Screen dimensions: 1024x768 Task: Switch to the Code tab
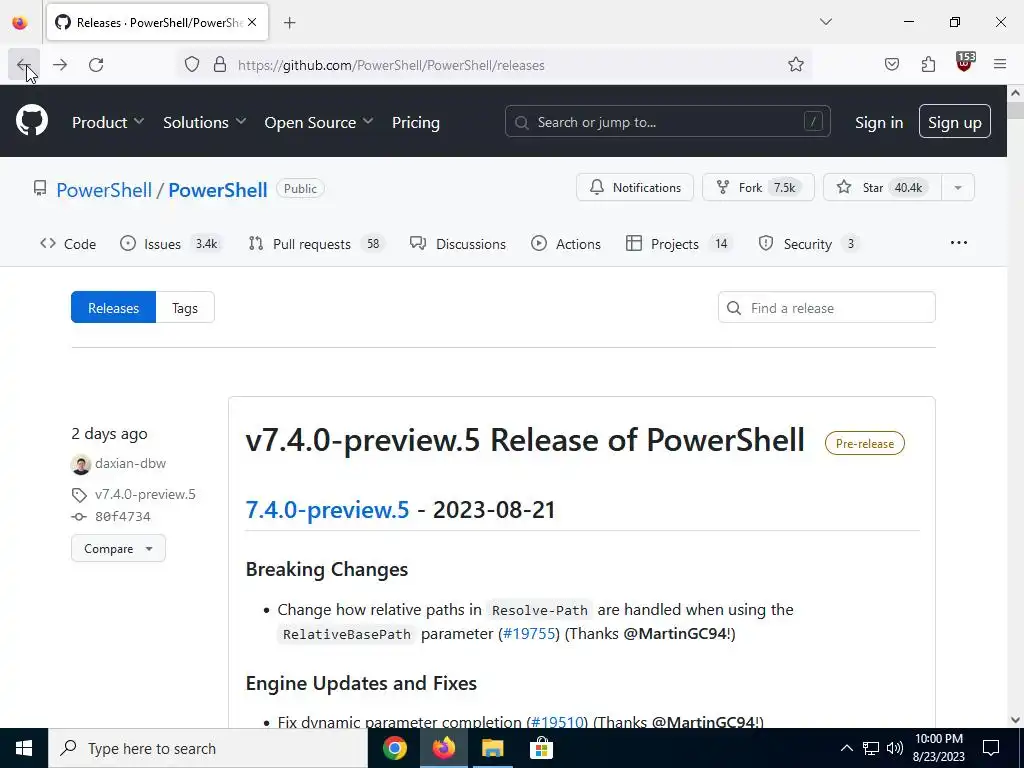68,244
